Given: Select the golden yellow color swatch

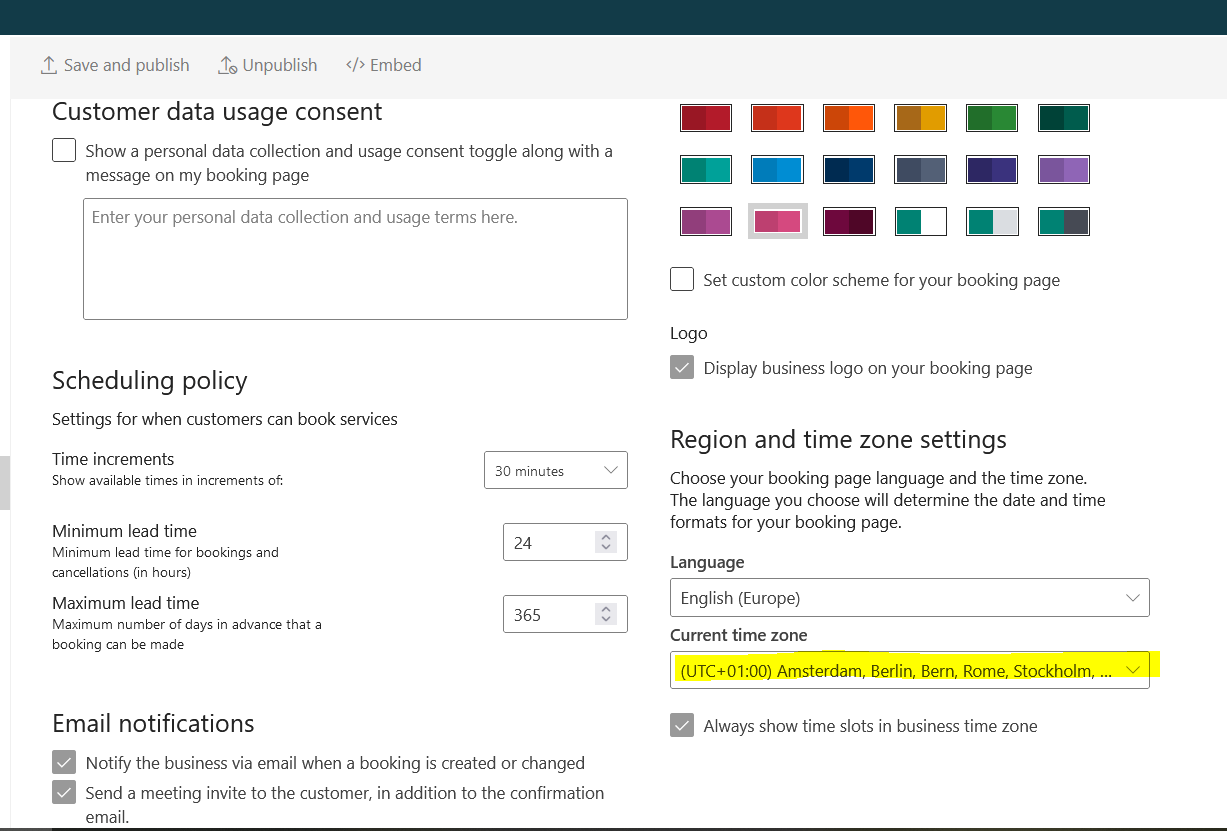Looking at the screenshot, I should 920,118.
